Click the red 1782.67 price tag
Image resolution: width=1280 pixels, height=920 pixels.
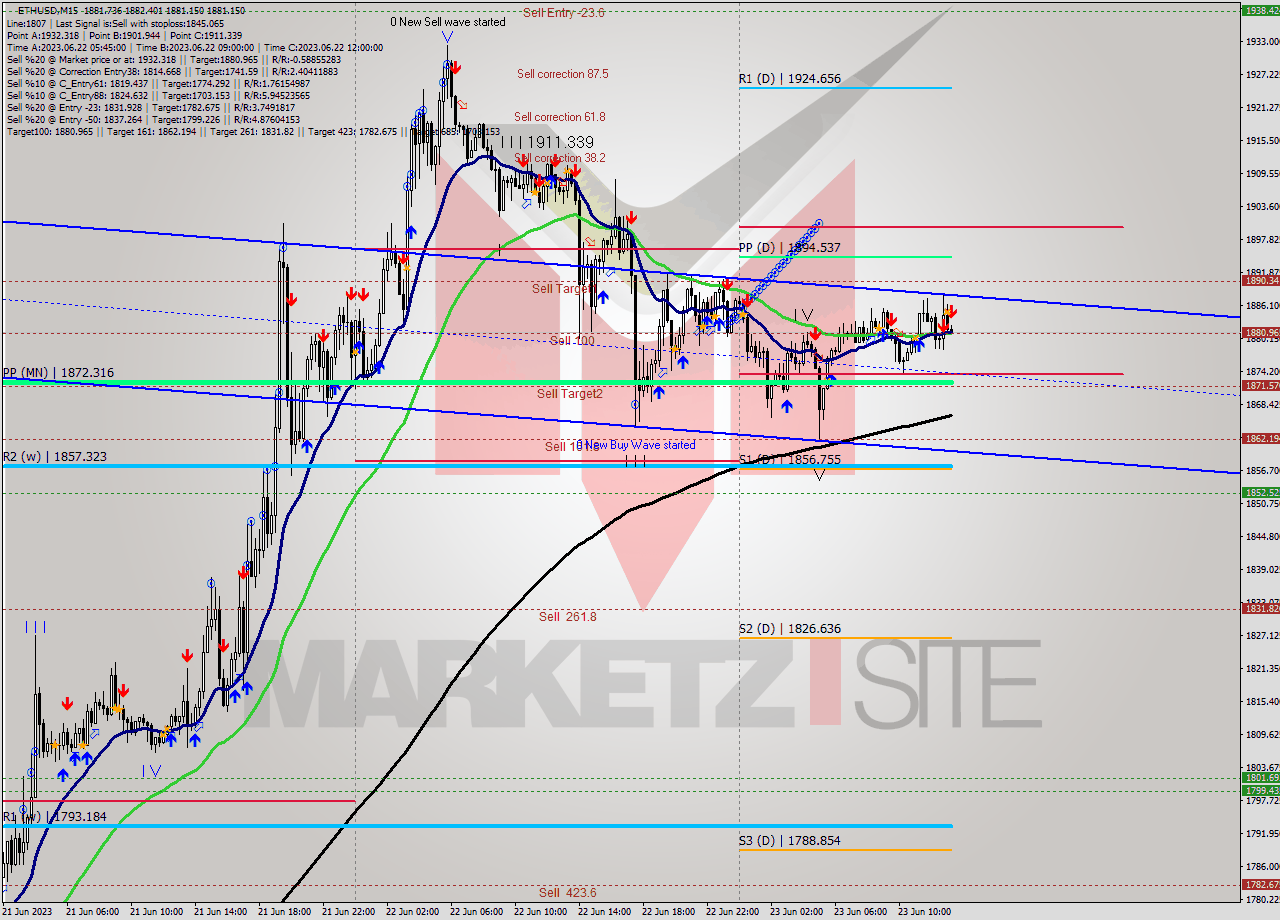click(1260, 885)
